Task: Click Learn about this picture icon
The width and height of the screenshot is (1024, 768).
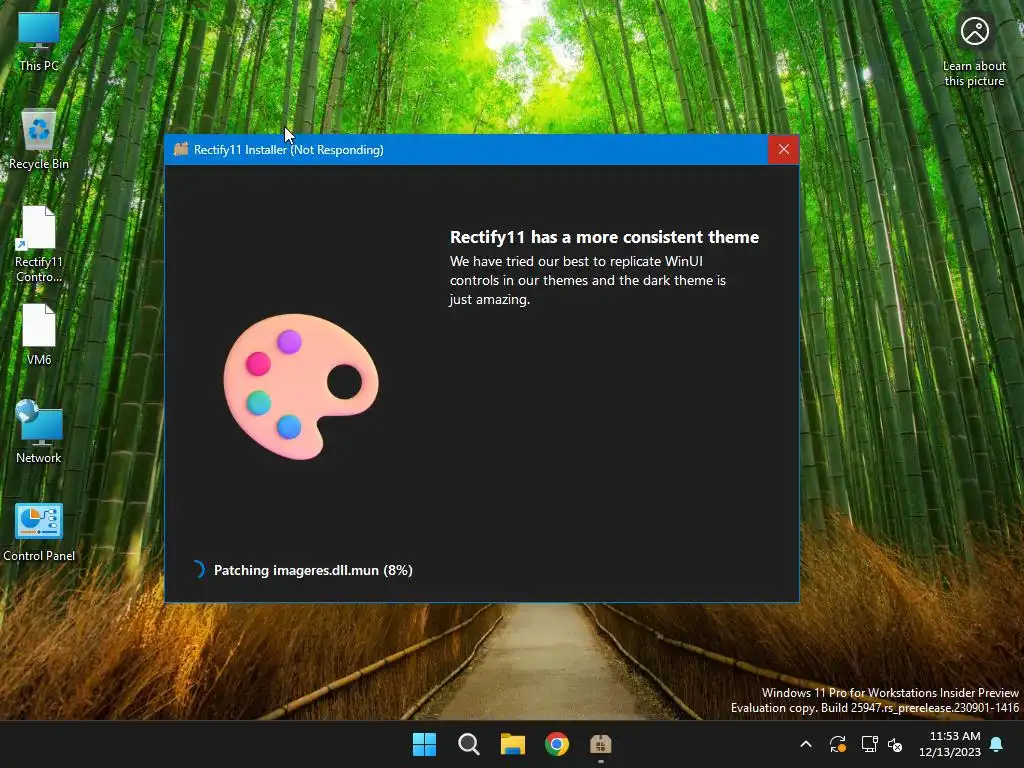Action: click(974, 50)
